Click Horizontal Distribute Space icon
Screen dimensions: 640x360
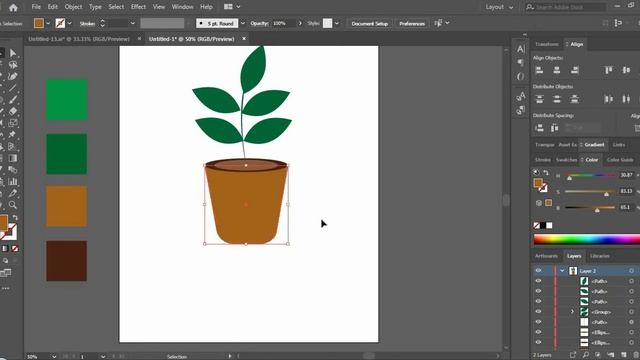pos(555,128)
